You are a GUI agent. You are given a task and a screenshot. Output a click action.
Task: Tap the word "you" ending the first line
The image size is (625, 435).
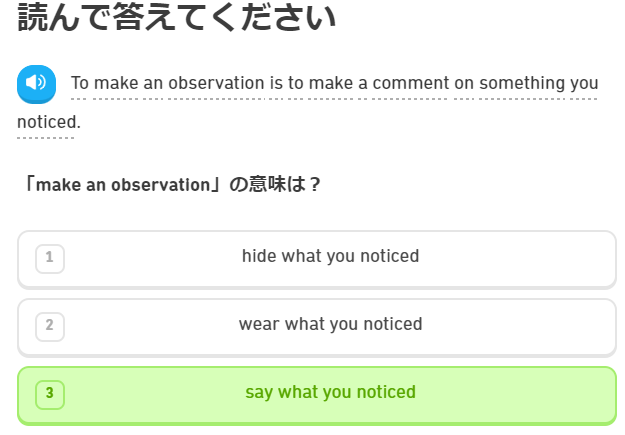coord(585,83)
